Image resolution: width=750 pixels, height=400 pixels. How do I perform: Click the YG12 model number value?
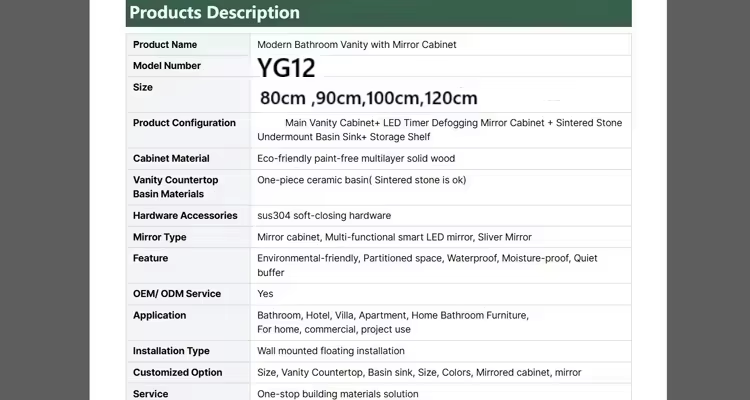286,68
